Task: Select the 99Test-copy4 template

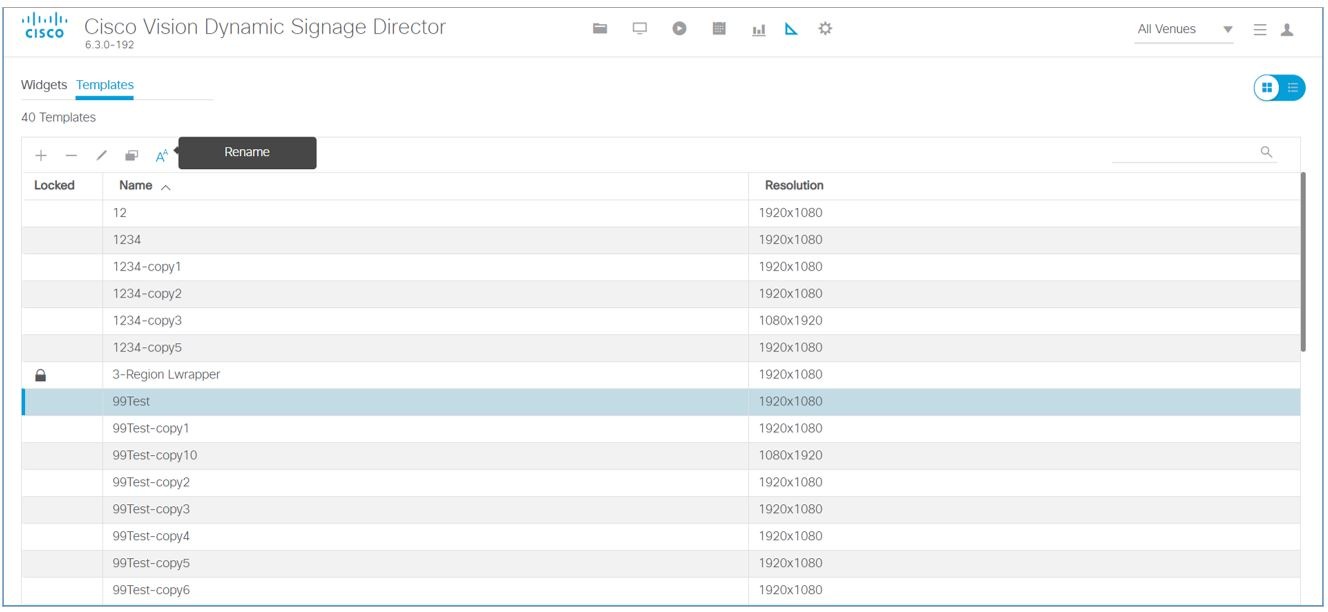Action: pos(662,537)
